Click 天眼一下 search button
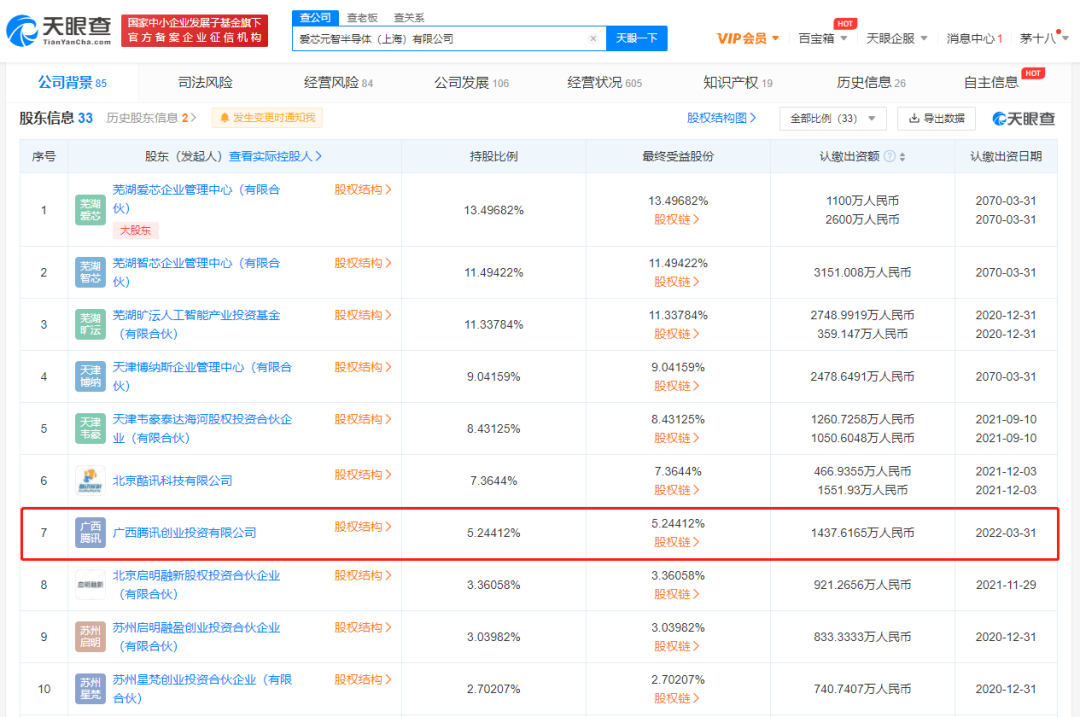This screenshot has height=717, width=1080. coord(636,39)
